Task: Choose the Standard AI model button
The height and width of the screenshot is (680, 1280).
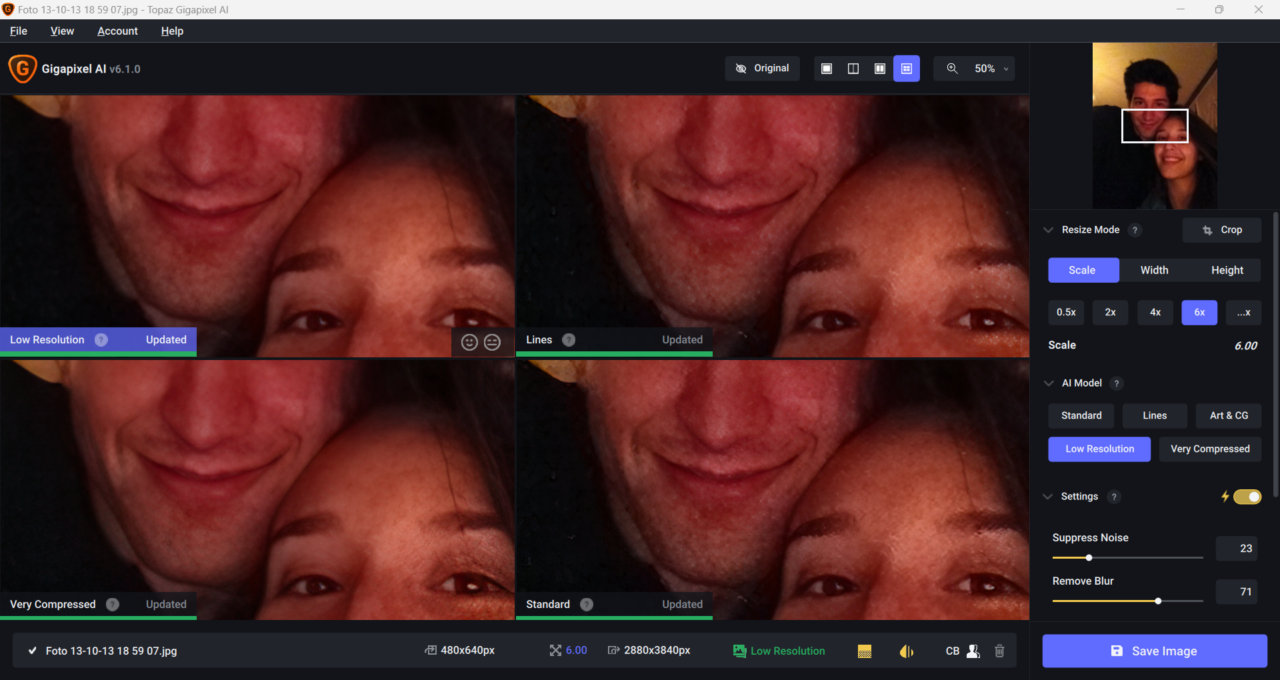Action: click(x=1081, y=416)
